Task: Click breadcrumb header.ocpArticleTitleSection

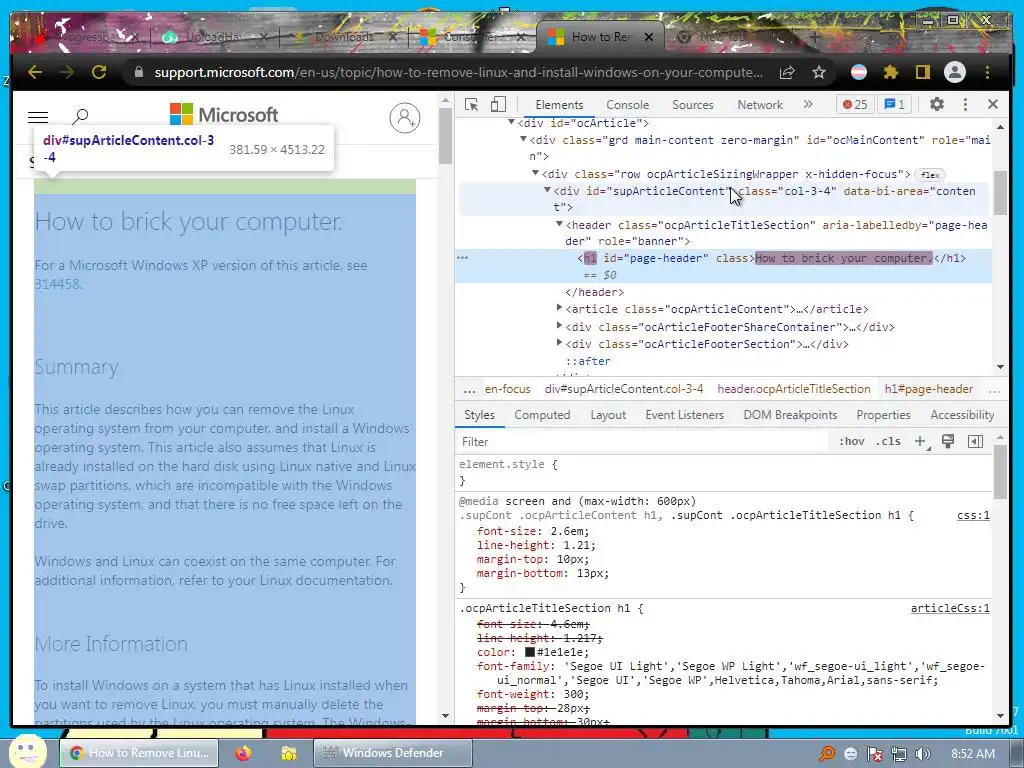Action: click(793, 389)
